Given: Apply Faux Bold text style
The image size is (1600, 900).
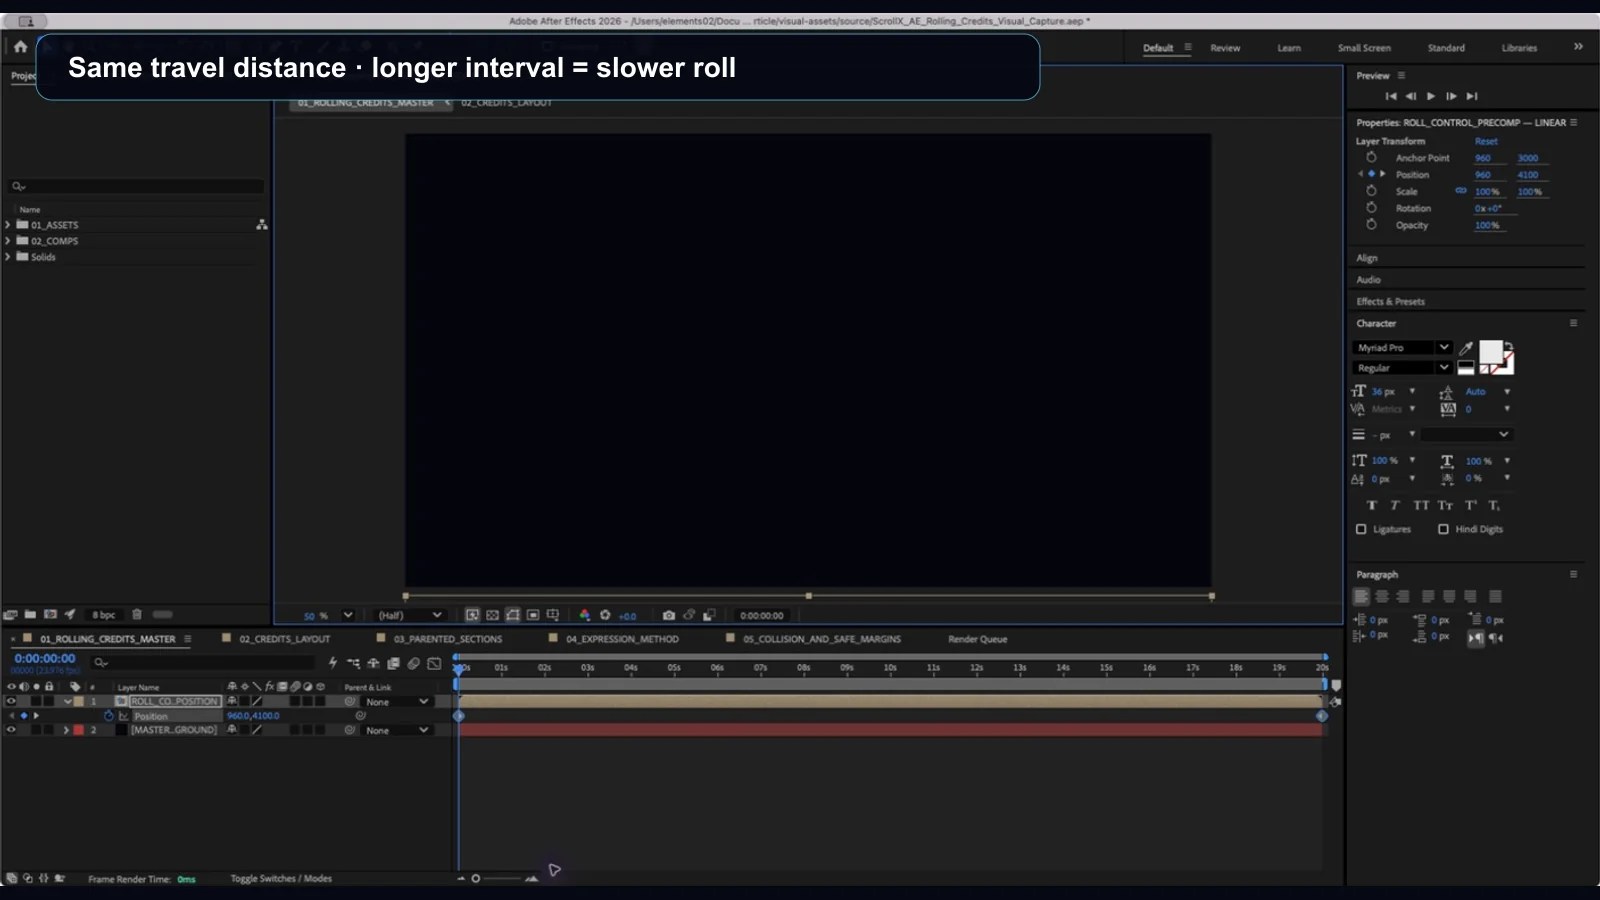Looking at the screenshot, I should click(1372, 506).
